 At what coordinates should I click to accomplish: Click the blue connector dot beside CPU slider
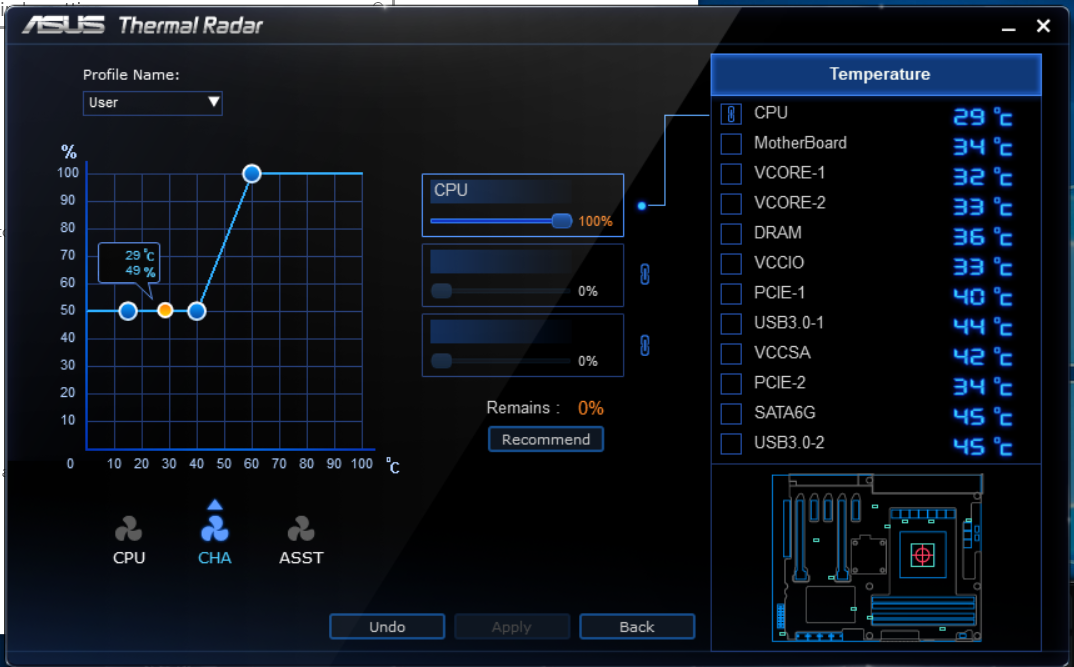pyautogui.click(x=642, y=205)
